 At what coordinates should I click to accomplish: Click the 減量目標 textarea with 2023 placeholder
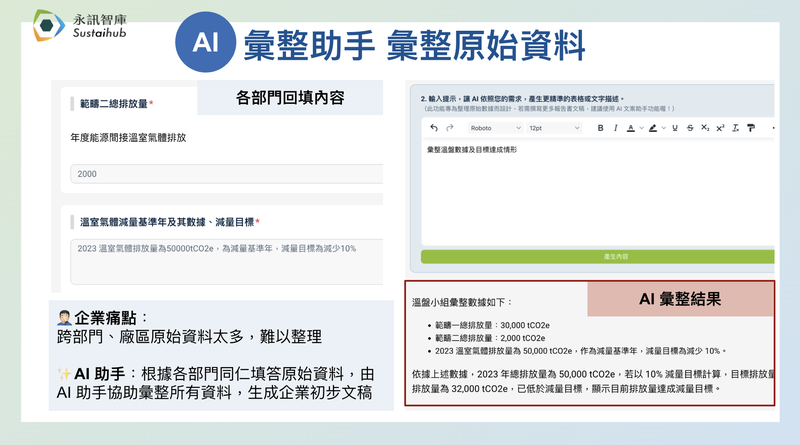[x=227, y=262]
